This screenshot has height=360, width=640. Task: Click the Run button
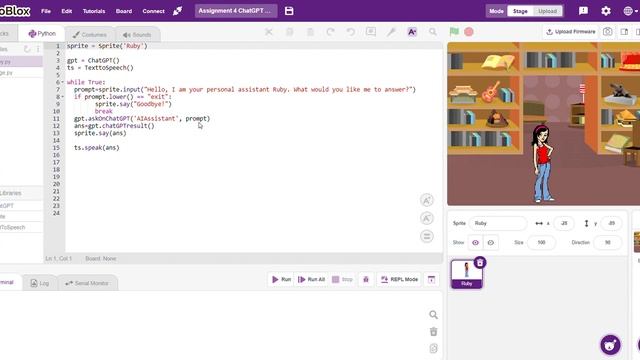(281, 279)
